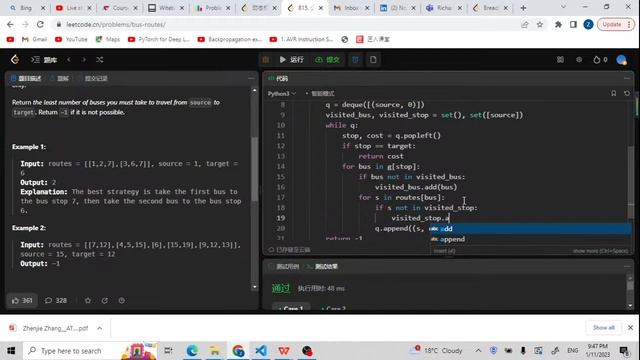The height and width of the screenshot is (360, 640).
Task: Click the Chrome Update button
Action: click(616, 24)
